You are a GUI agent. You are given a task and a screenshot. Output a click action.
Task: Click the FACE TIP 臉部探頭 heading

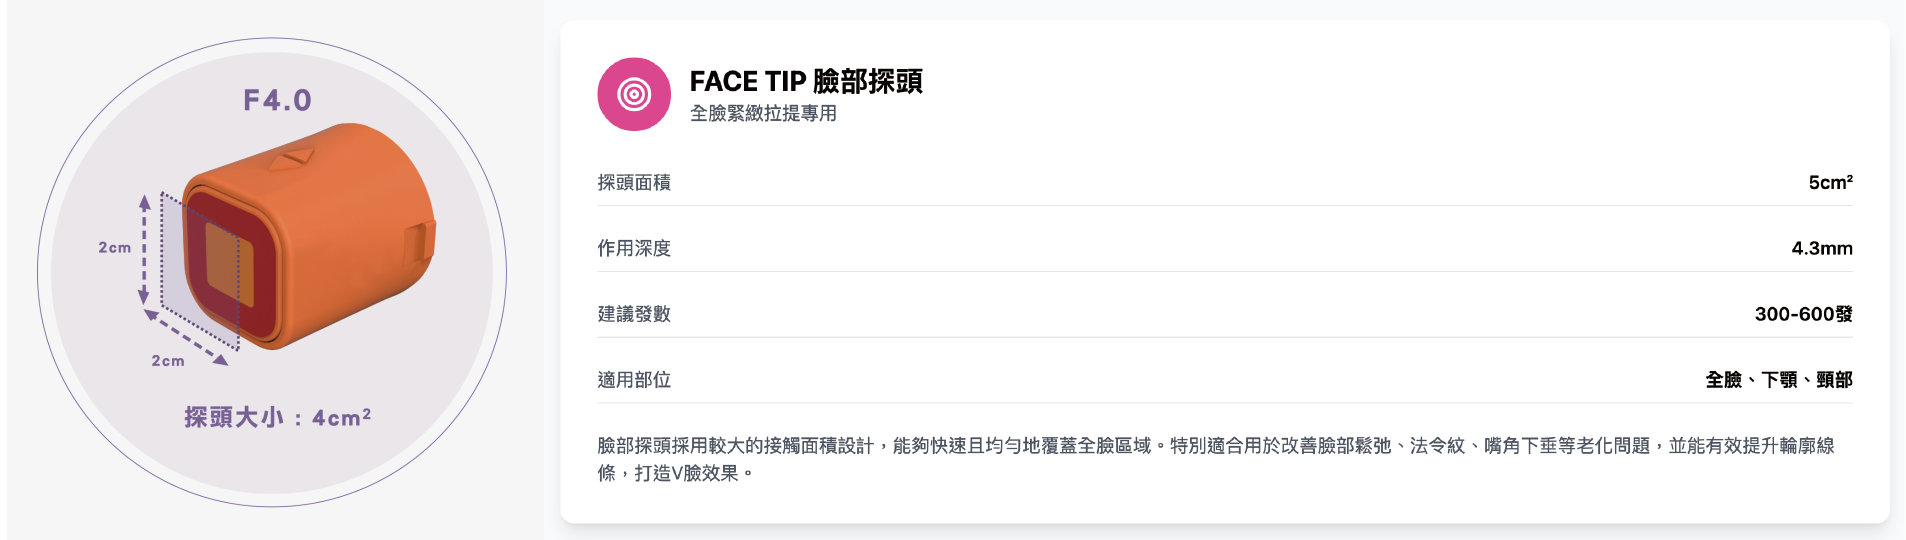click(x=806, y=81)
